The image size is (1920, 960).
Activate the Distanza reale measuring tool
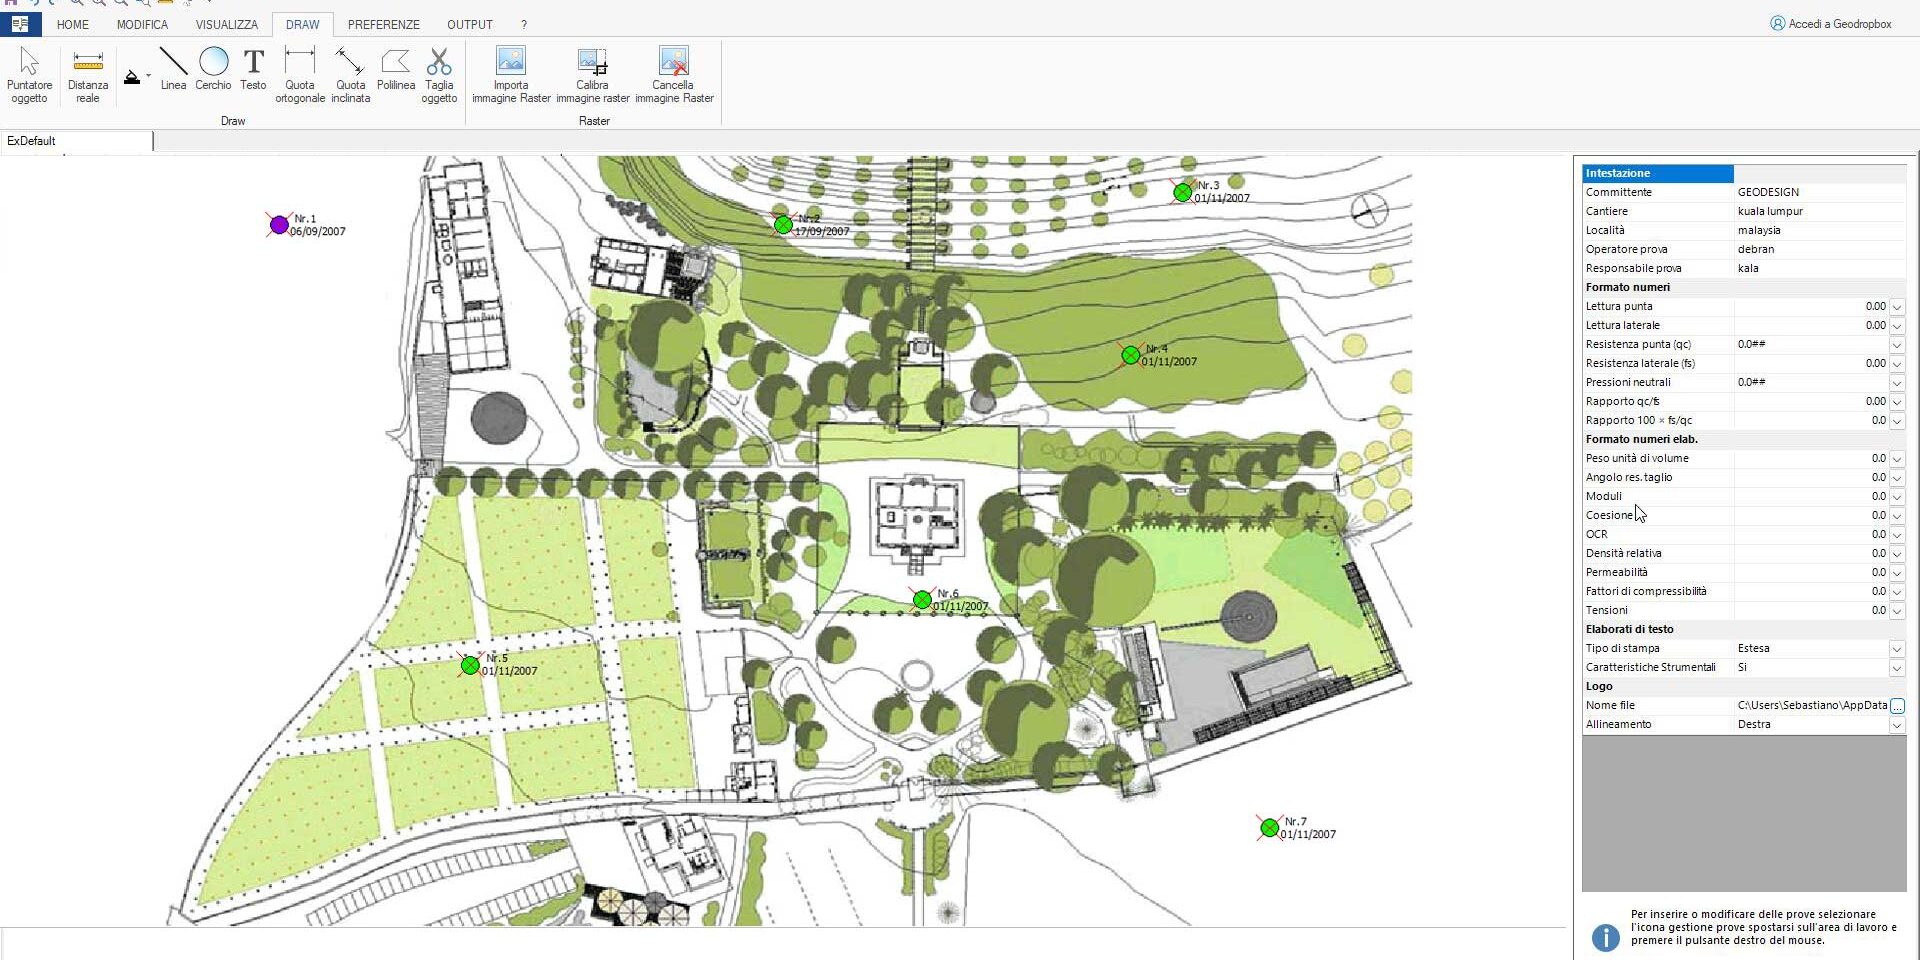pos(88,75)
